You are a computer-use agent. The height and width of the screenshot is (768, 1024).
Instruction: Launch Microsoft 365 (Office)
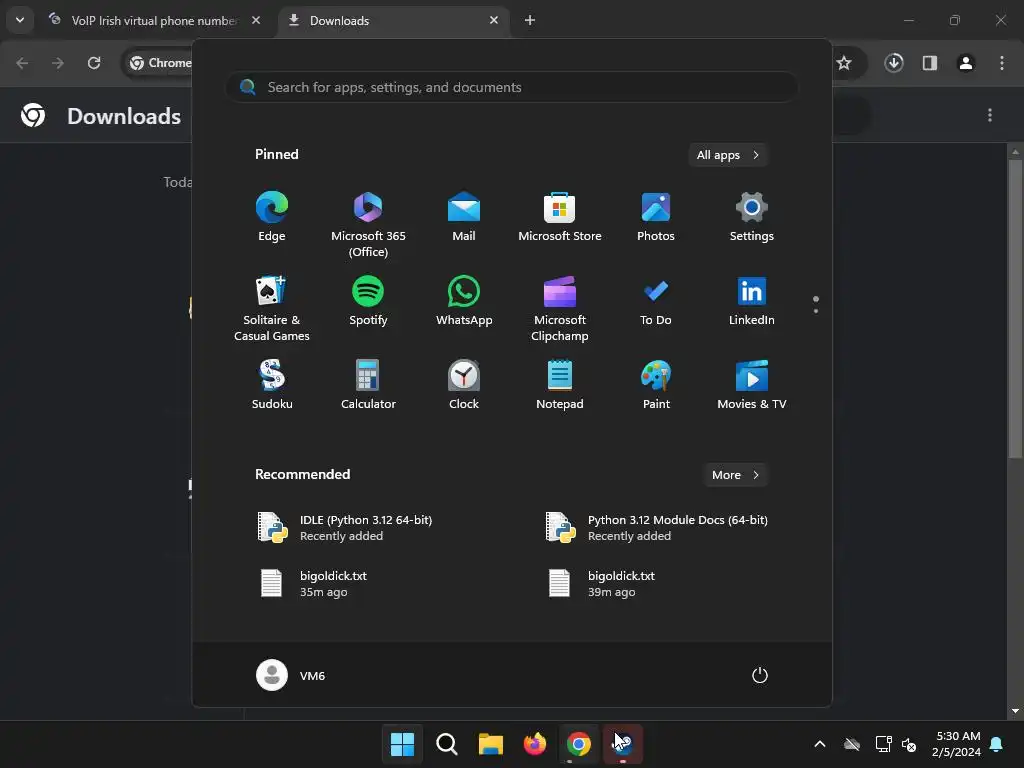point(368,225)
